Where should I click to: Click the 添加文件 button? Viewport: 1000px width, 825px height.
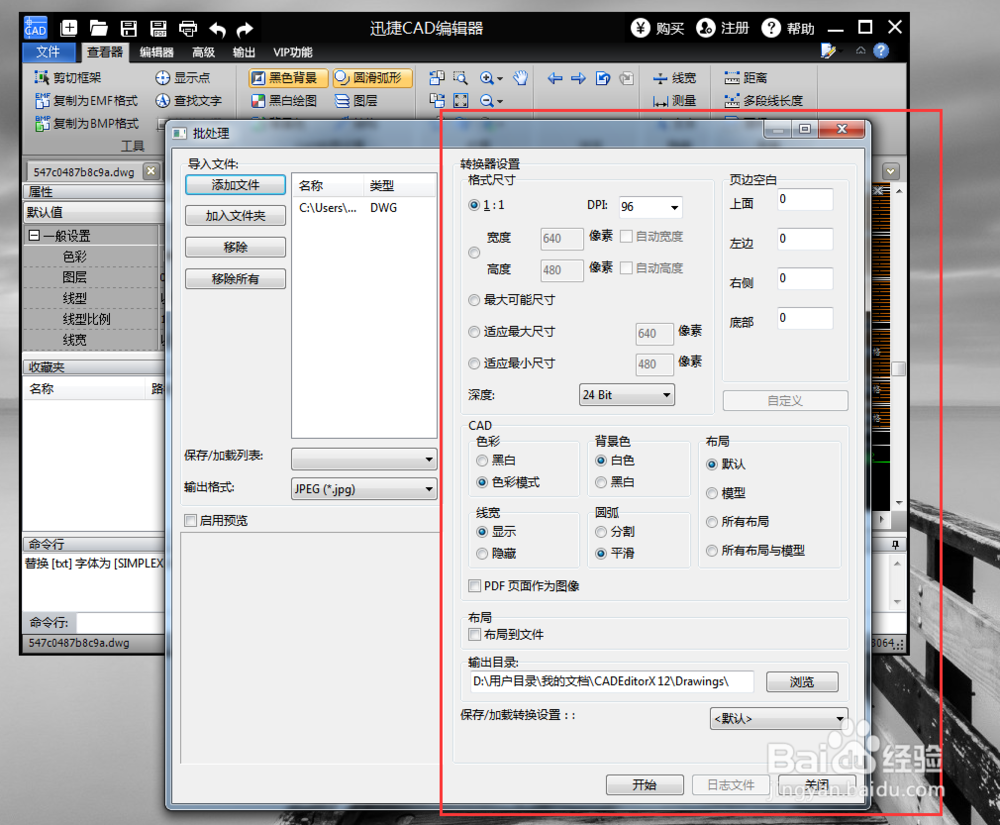tap(235, 185)
